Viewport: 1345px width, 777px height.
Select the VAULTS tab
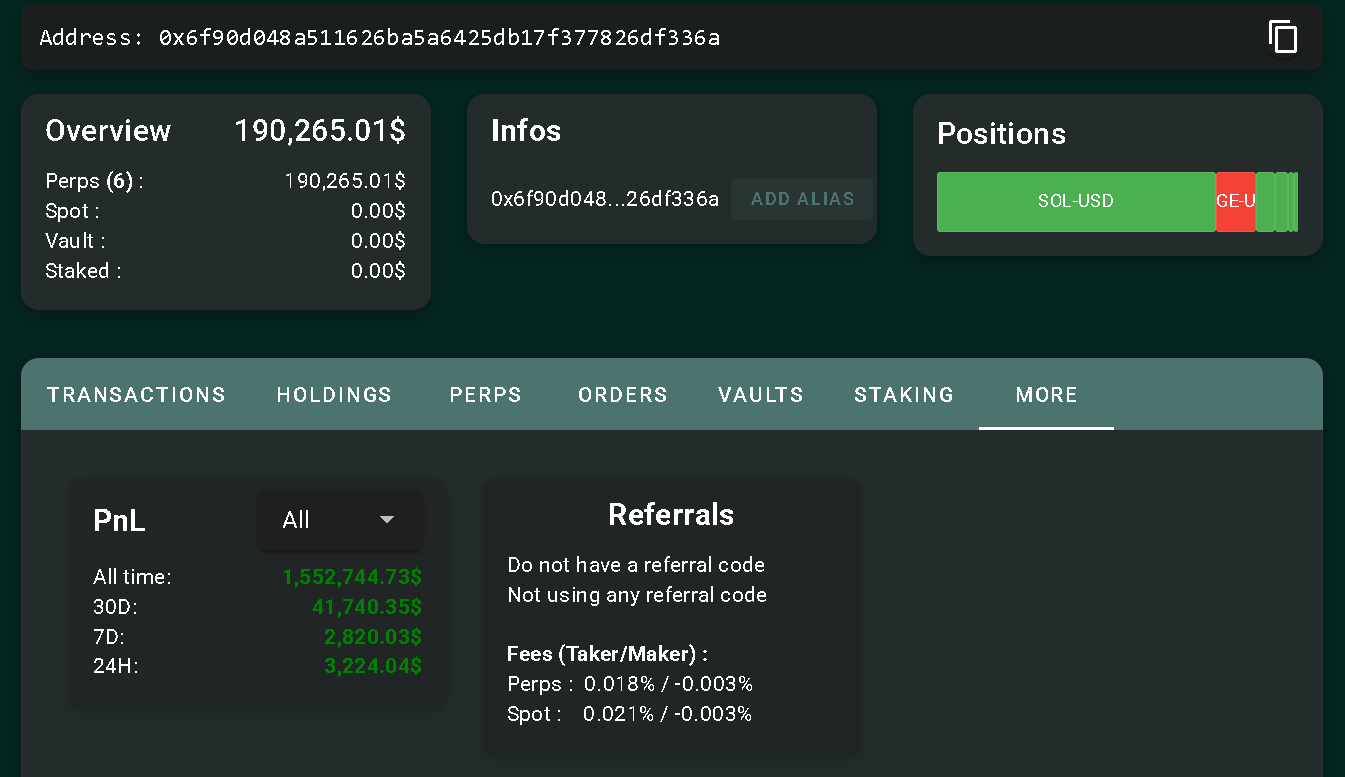tap(760, 395)
